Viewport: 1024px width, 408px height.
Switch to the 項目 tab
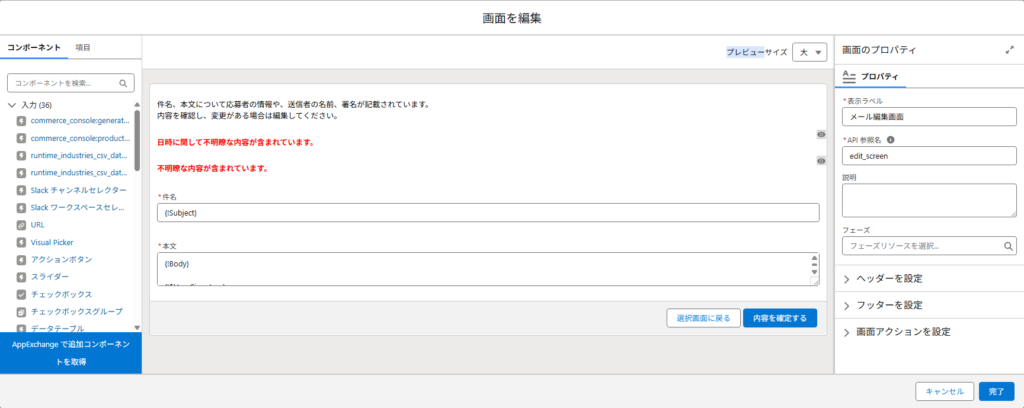pos(83,47)
